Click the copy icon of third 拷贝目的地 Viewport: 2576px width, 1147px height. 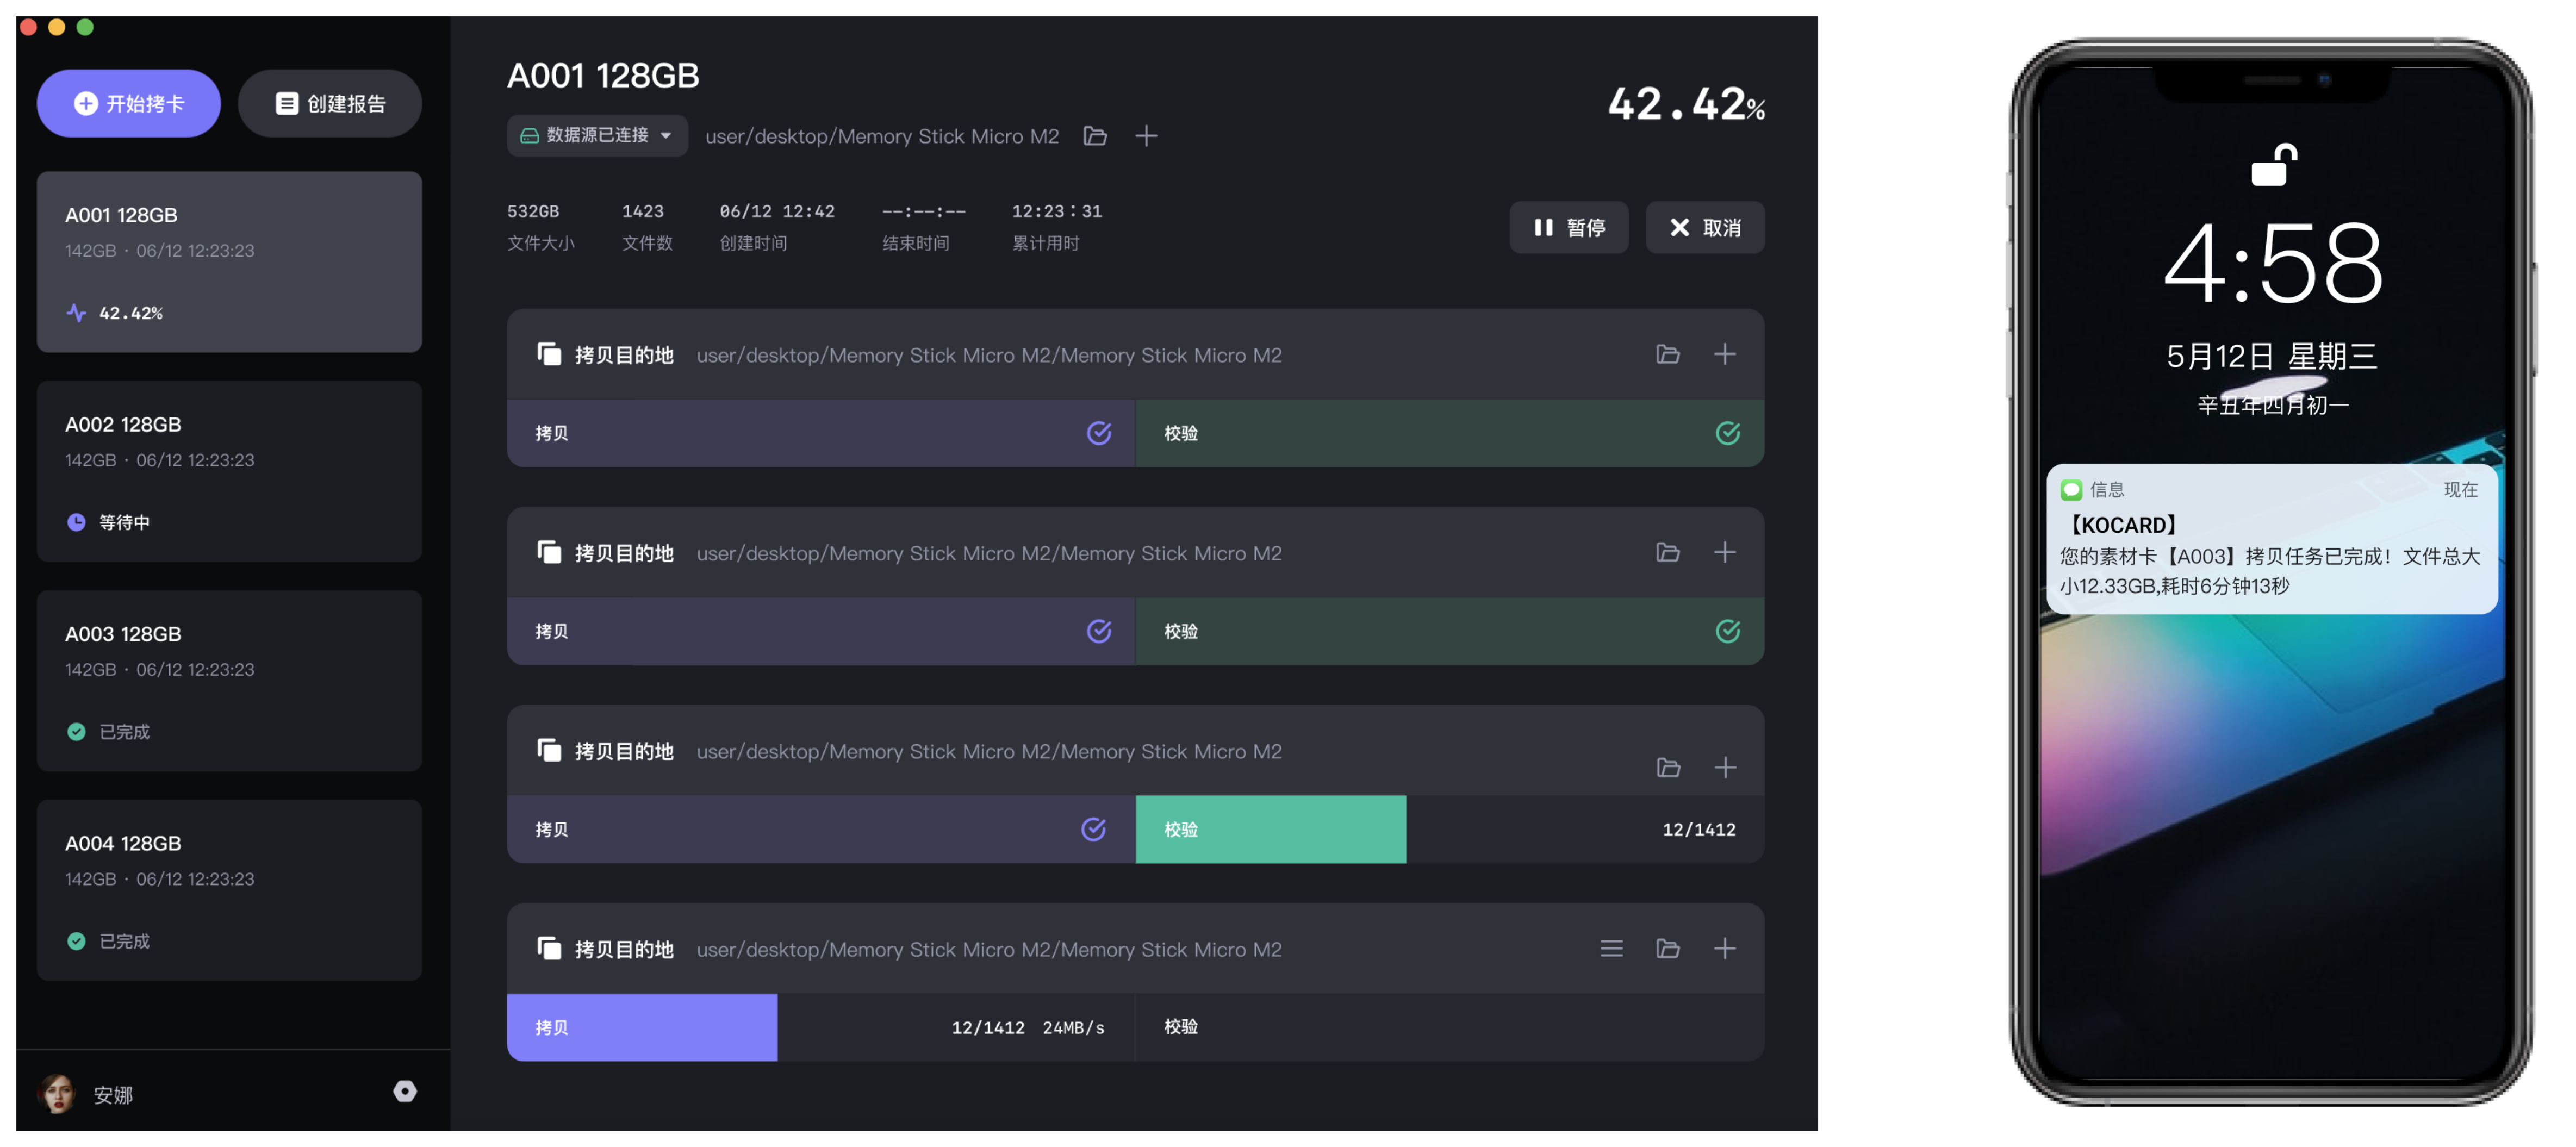tap(549, 750)
